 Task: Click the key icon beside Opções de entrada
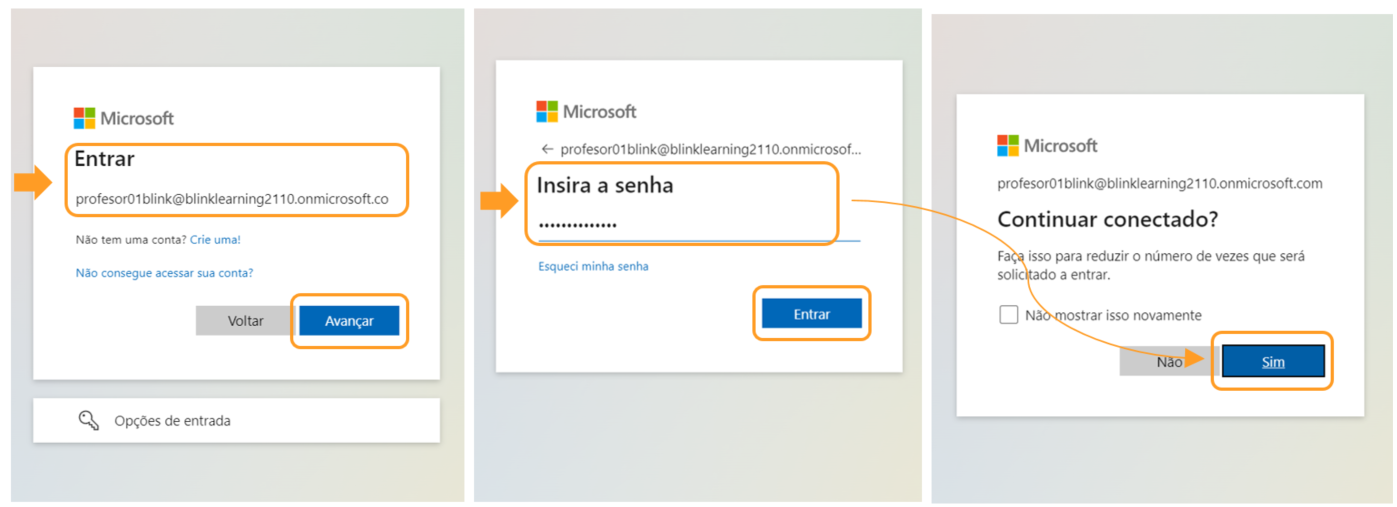tap(89, 421)
